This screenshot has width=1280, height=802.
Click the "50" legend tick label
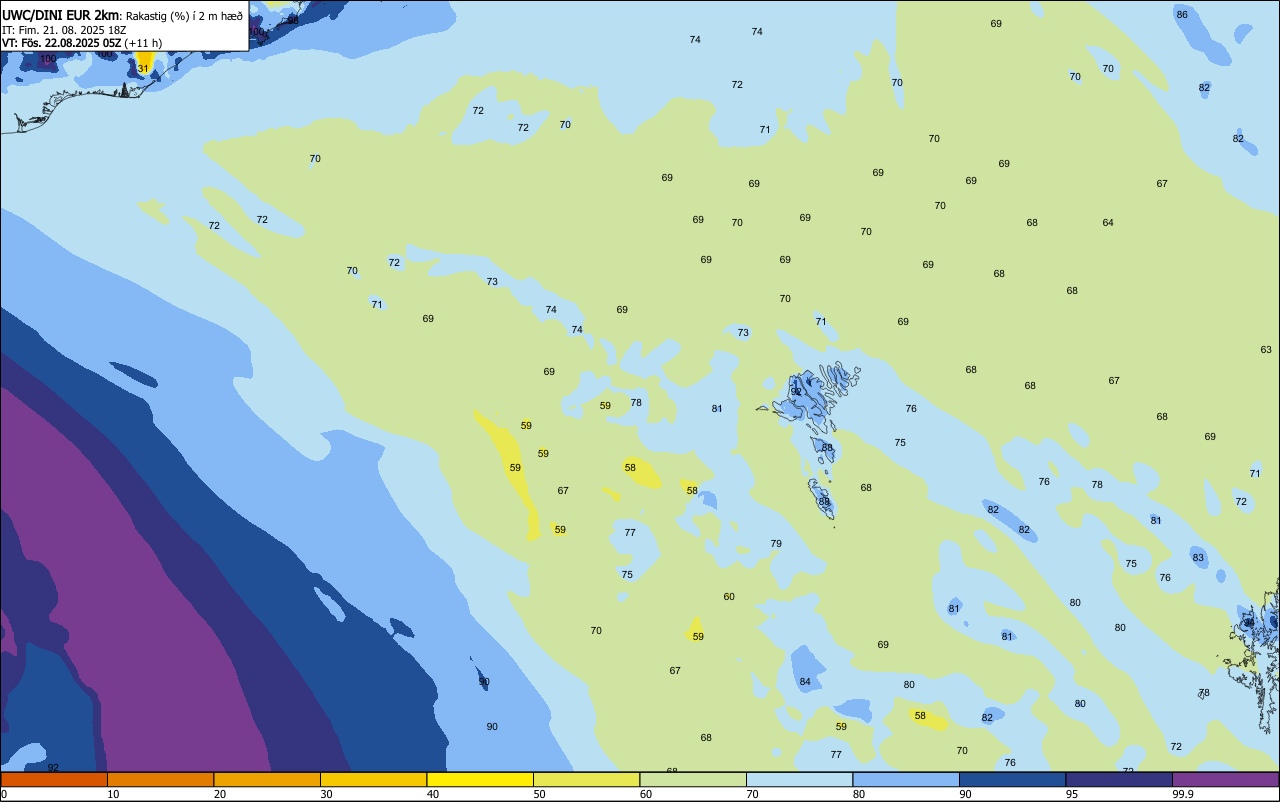(x=540, y=794)
